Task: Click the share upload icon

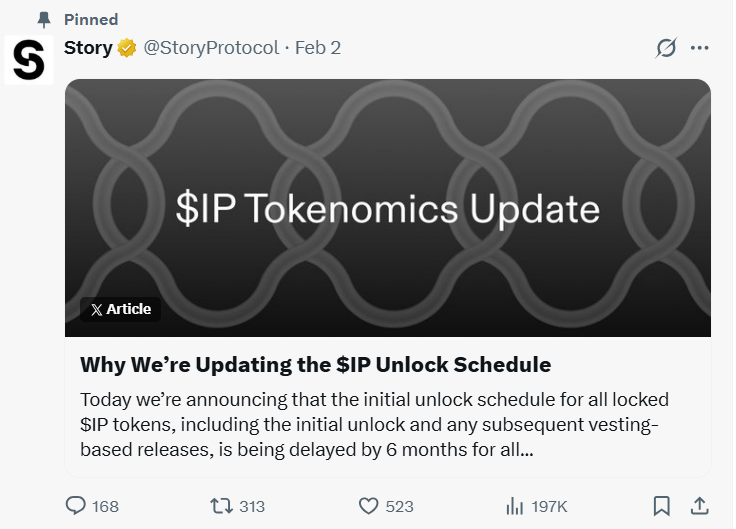Action: tap(700, 506)
